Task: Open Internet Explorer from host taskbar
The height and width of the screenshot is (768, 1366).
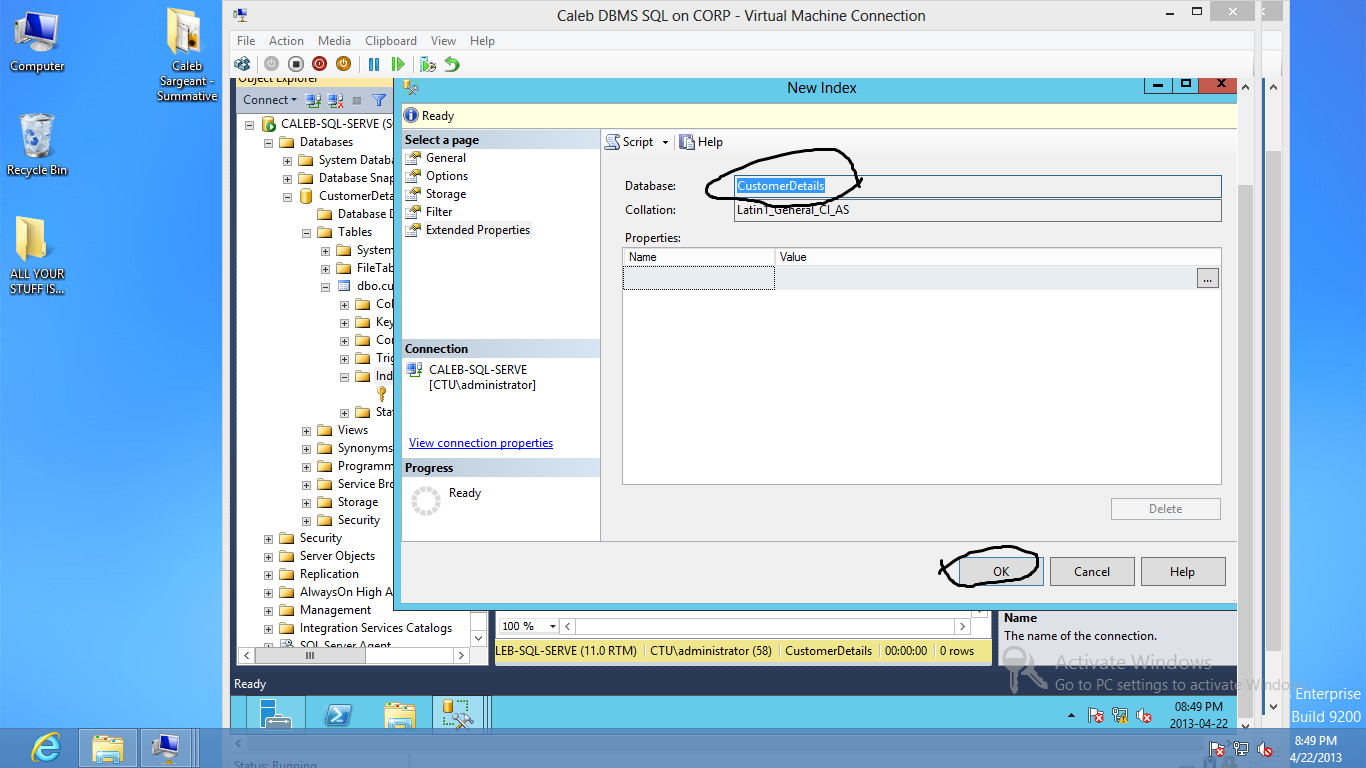Action: click(x=46, y=747)
